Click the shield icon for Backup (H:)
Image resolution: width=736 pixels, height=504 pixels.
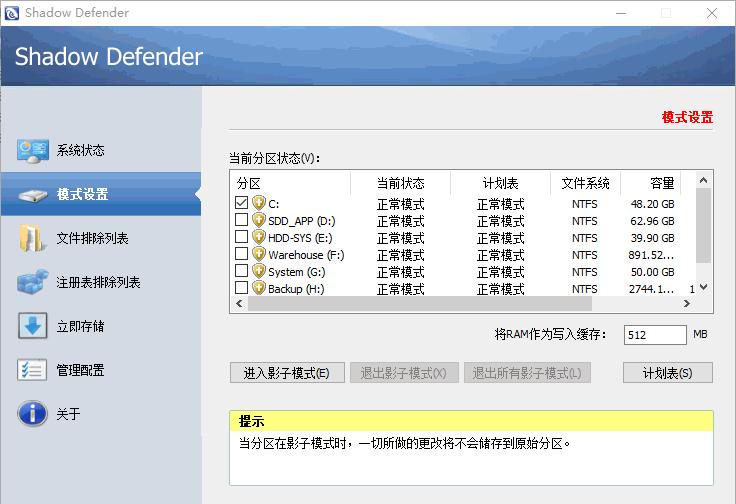pyautogui.click(x=259, y=287)
